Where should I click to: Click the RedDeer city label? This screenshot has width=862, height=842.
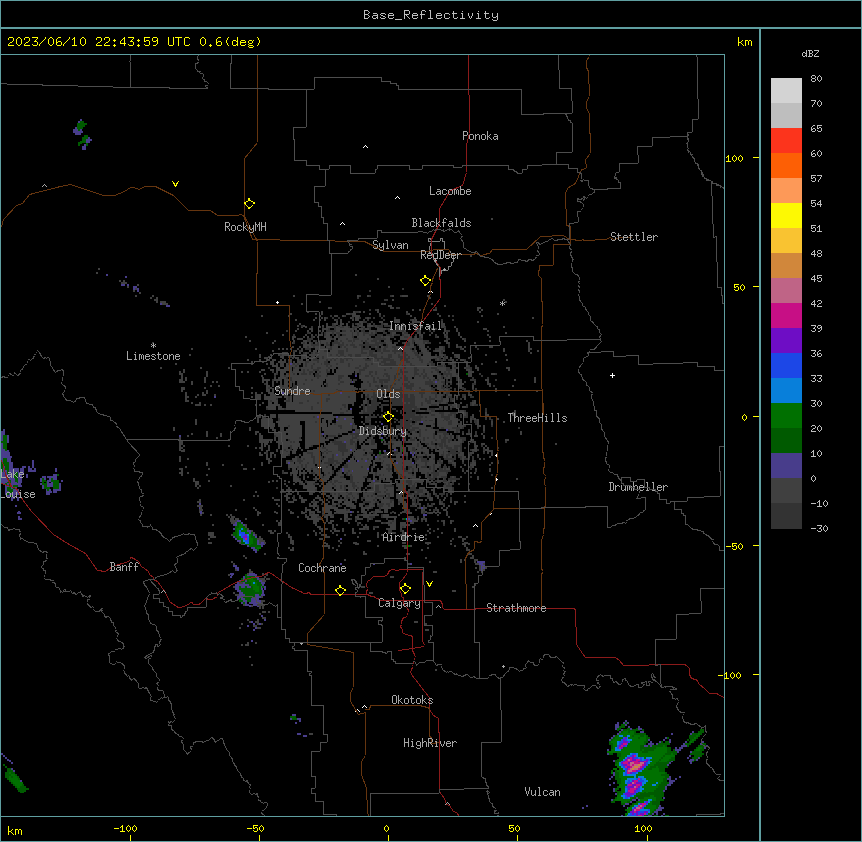click(440, 255)
